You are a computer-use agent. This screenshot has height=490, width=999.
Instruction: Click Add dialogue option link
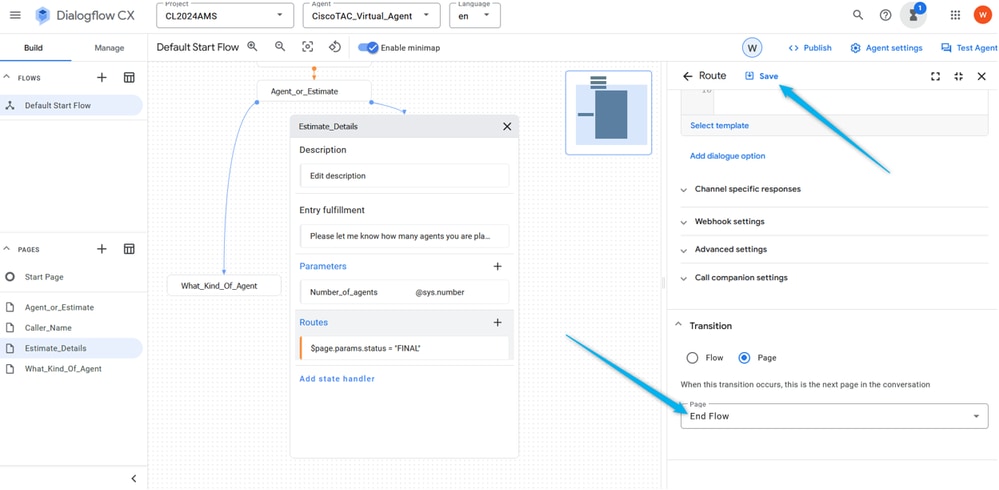[x=728, y=155]
